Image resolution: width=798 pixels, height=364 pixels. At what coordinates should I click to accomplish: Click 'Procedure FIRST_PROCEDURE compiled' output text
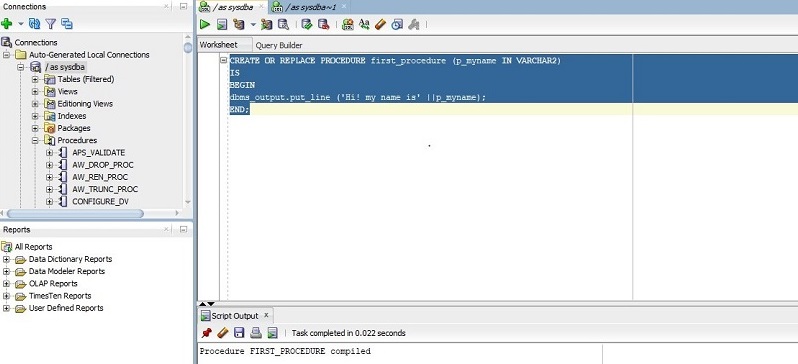[x=285, y=351]
